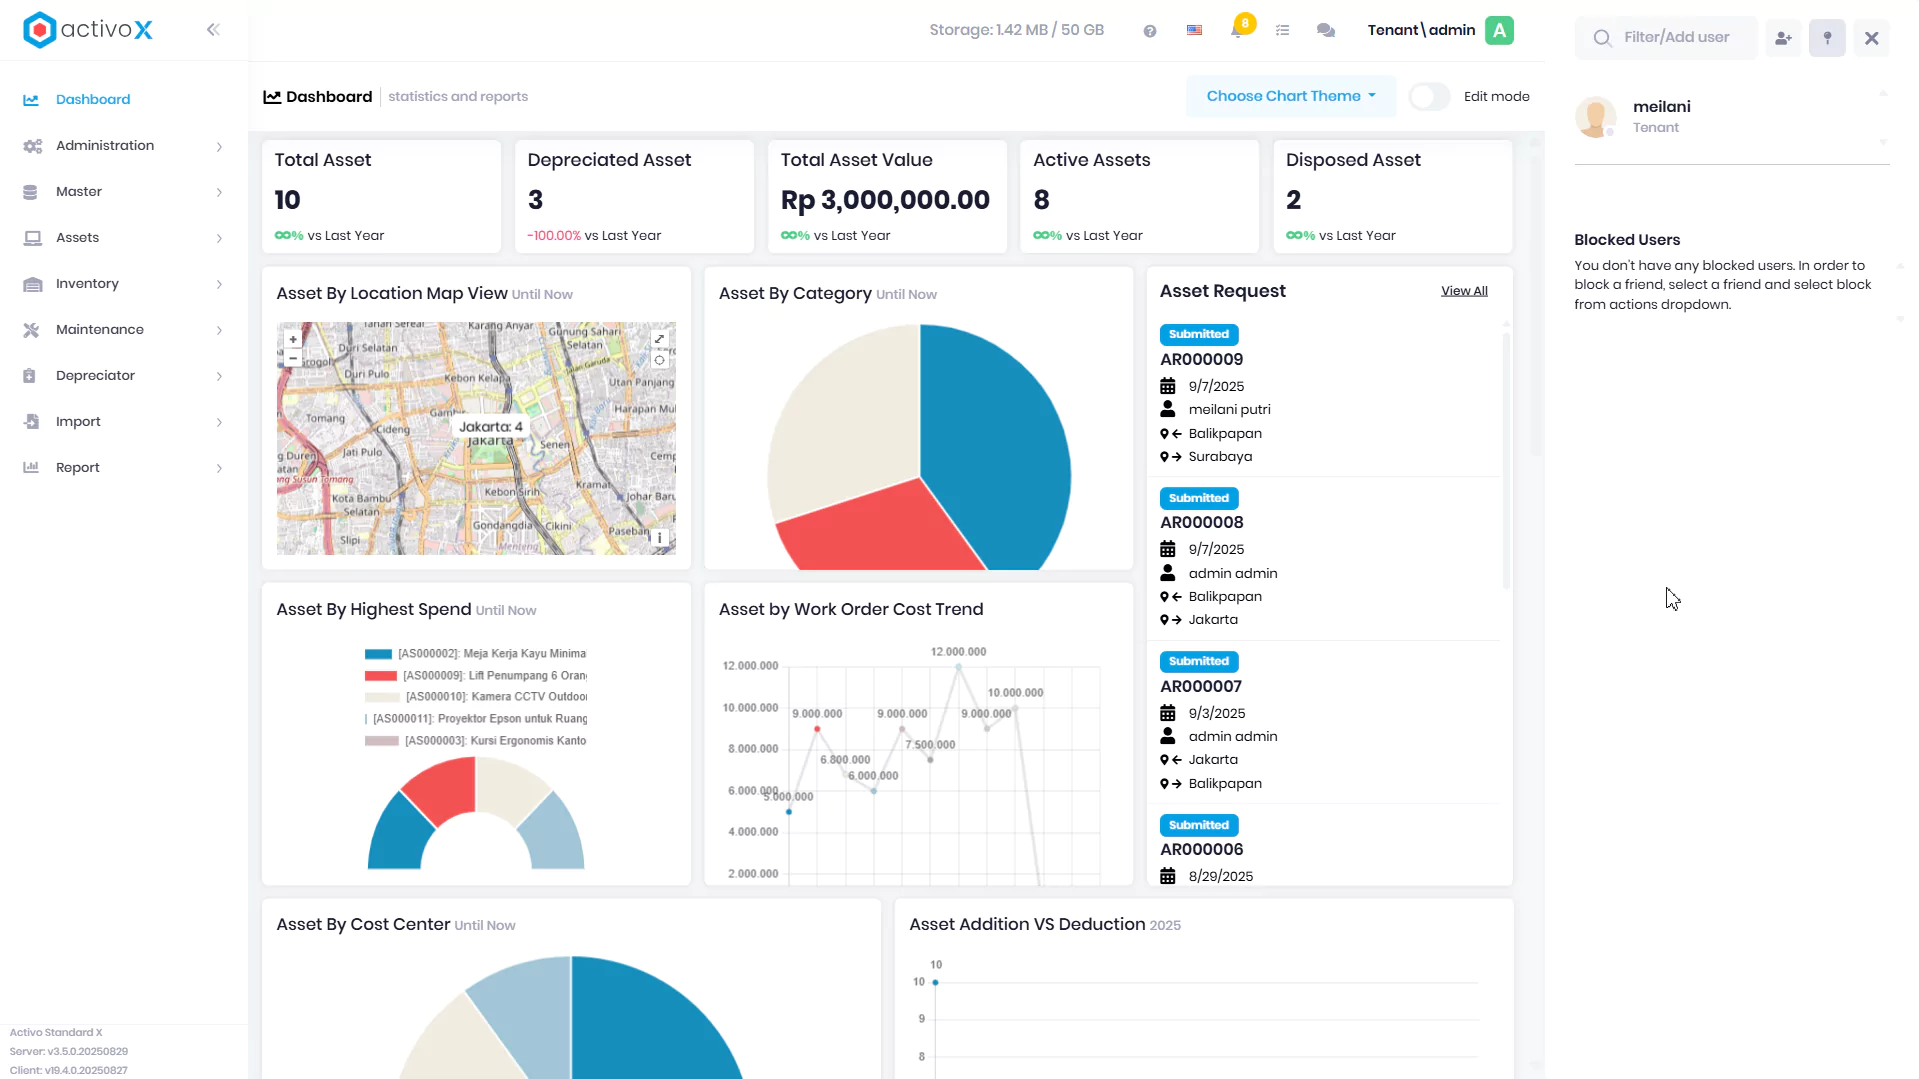The height and width of the screenshot is (1079, 1919).
Task: Open asset request AR000007
Action: (x=1201, y=687)
